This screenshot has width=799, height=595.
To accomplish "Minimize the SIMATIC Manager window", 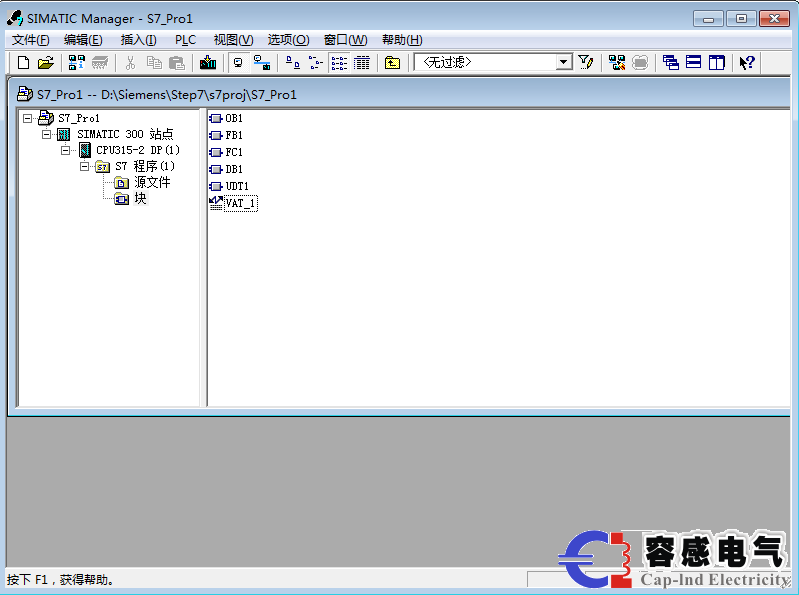I will pos(708,19).
